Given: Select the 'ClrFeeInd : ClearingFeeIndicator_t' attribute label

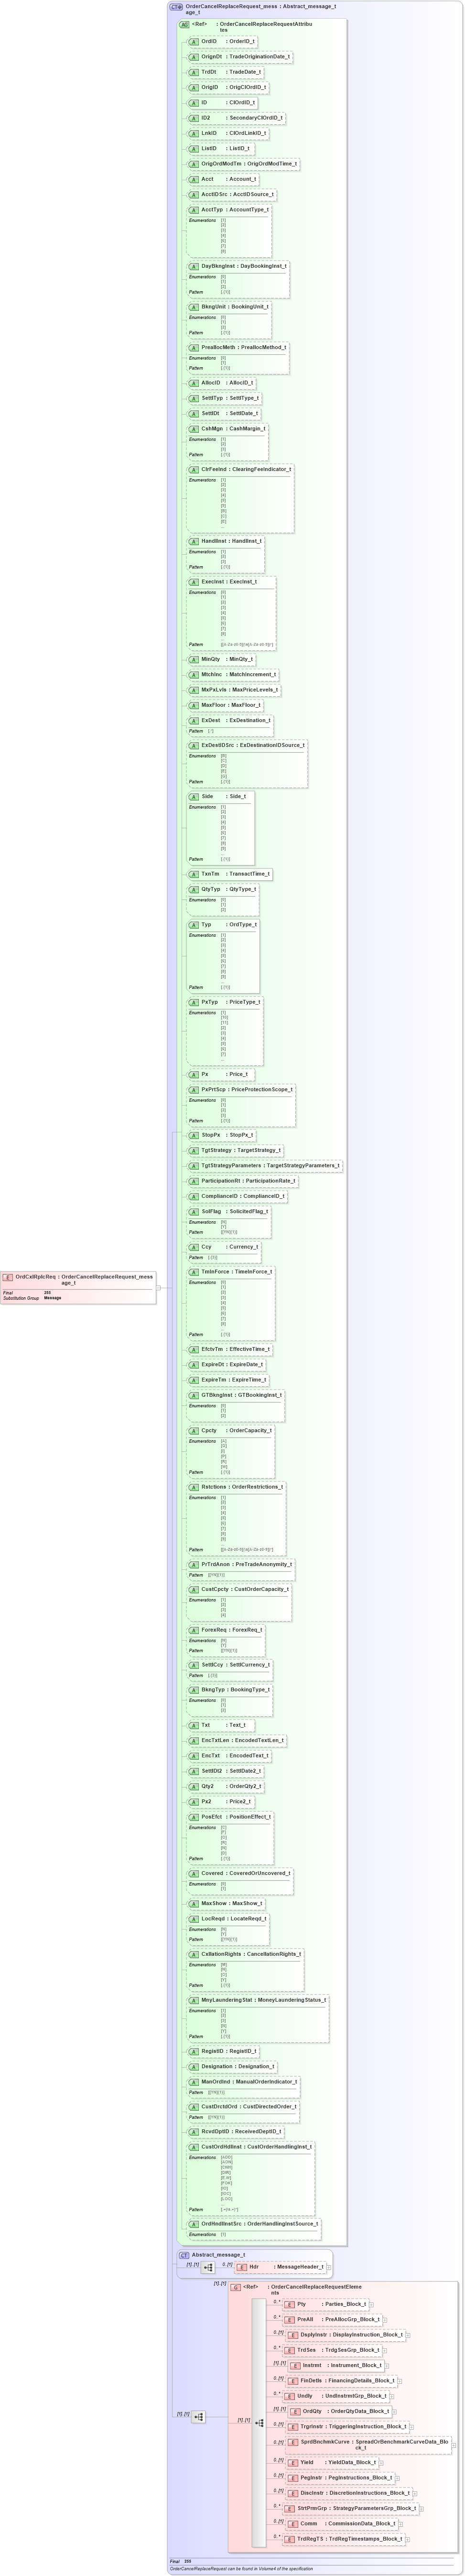Looking at the screenshot, I should [246, 469].
